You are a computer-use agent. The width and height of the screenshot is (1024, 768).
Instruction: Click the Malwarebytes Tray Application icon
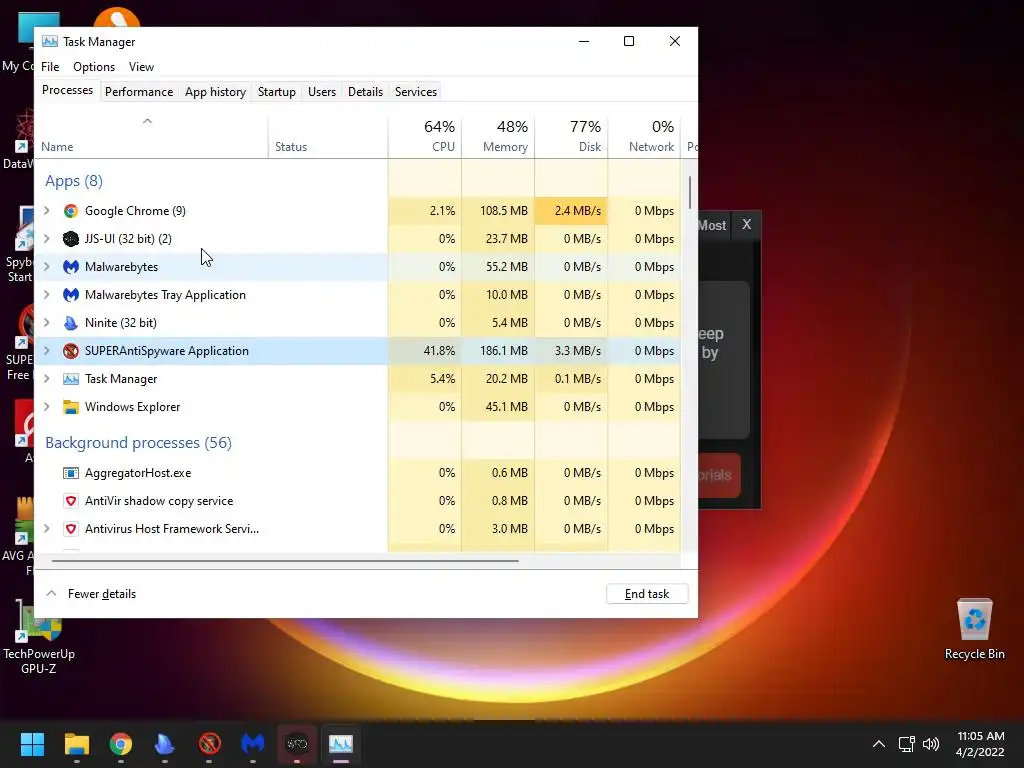tap(71, 295)
